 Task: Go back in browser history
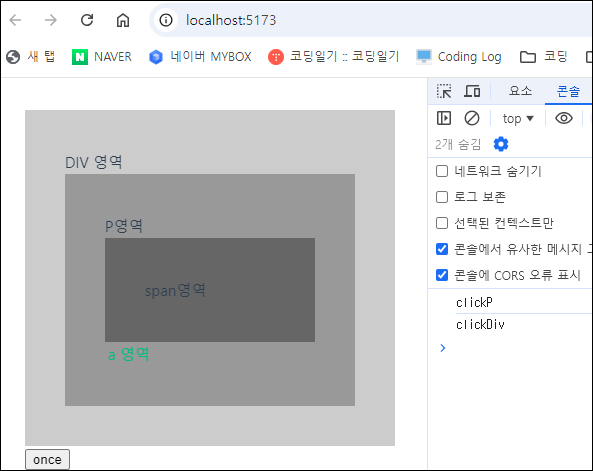click(x=16, y=20)
